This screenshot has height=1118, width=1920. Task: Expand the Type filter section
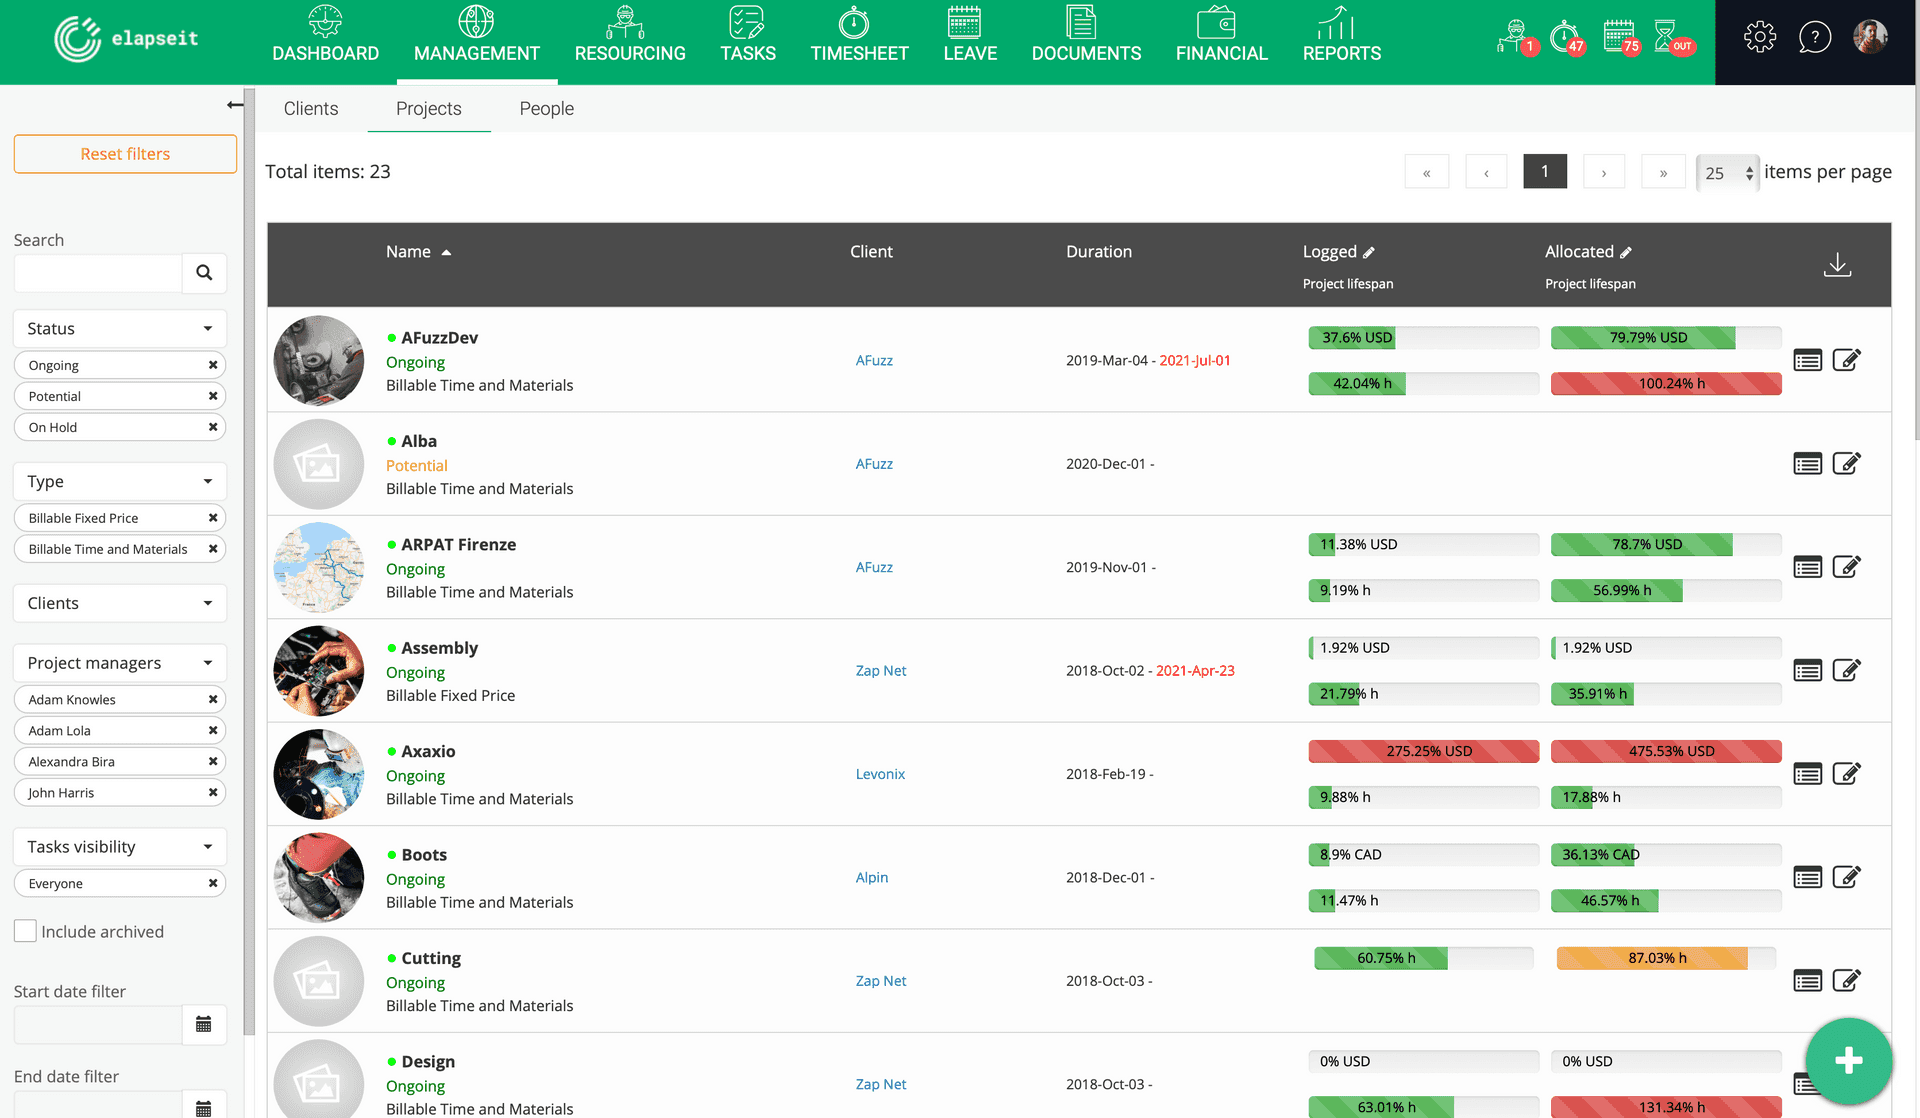[118, 480]
